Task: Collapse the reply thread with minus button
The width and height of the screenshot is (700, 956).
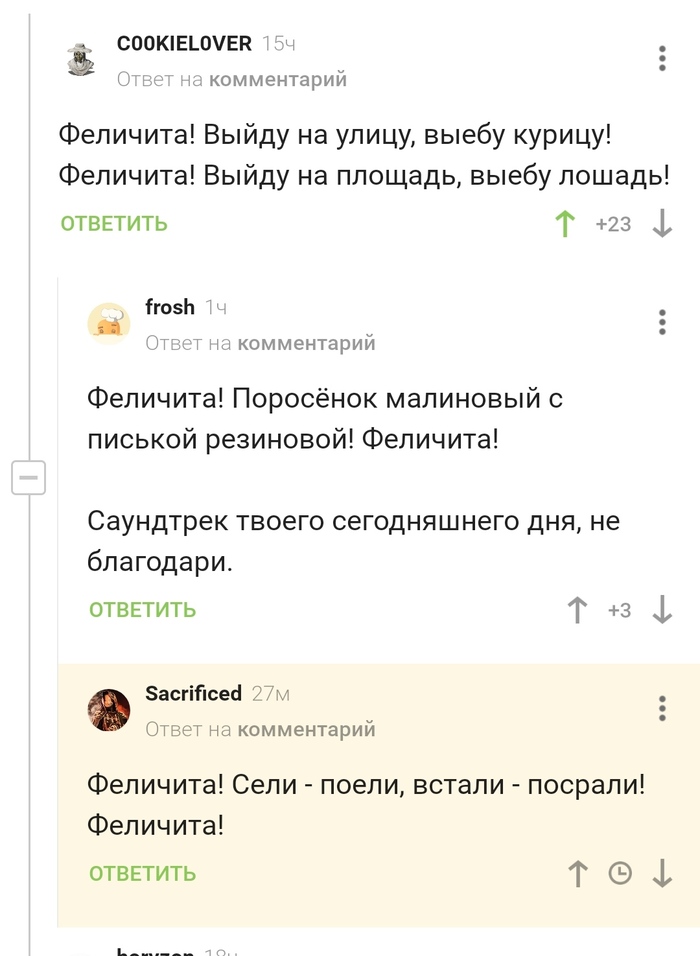Action: [28, 479]
